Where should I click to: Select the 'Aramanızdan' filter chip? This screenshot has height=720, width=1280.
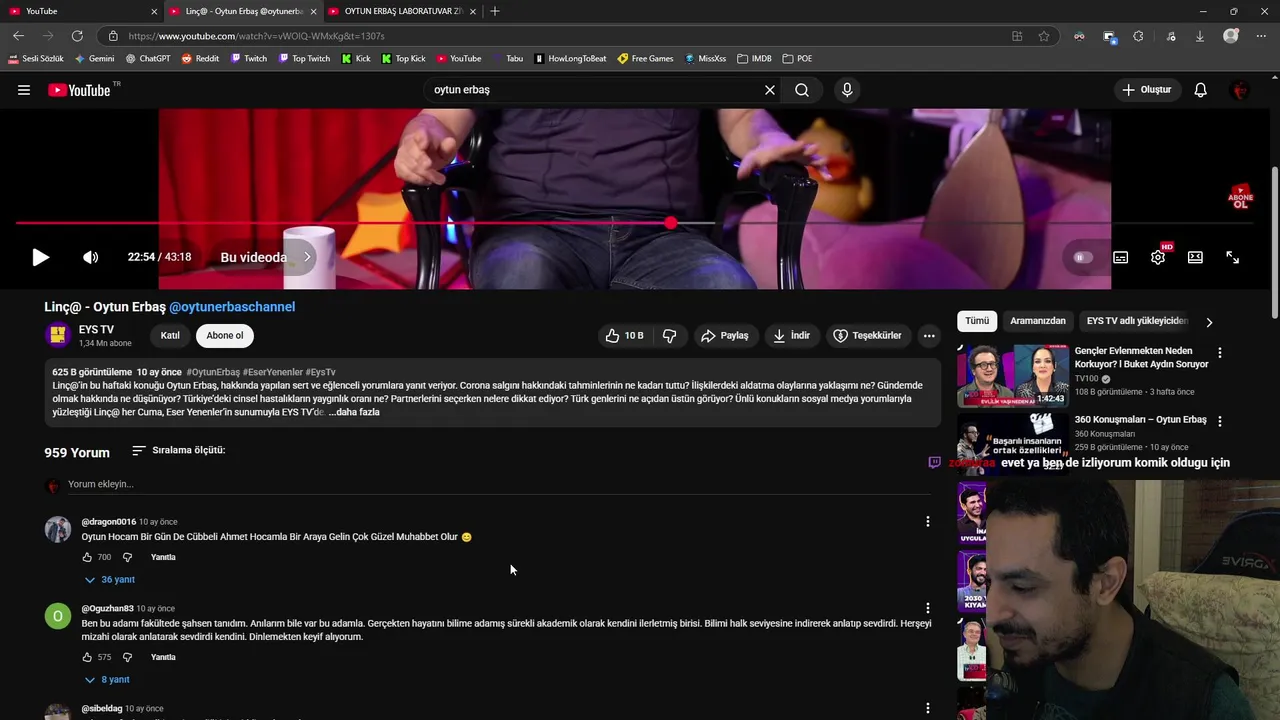(x=1038, y=321)
